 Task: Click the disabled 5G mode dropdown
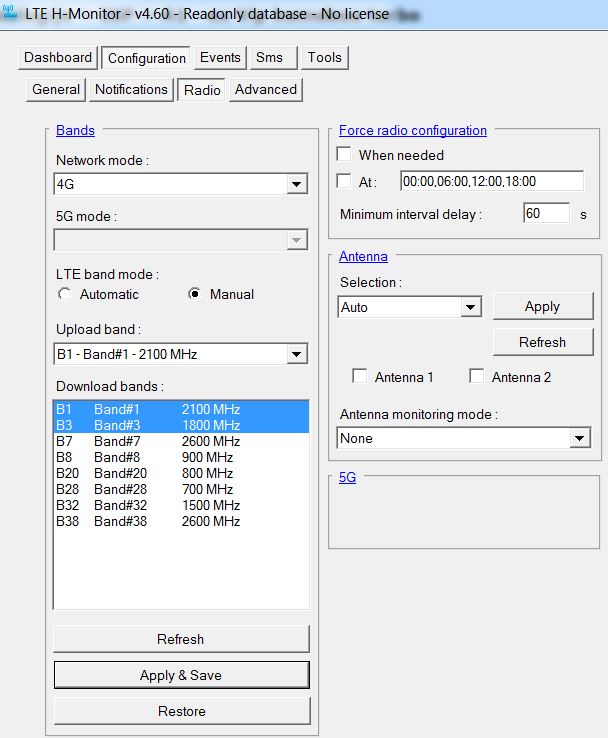[x=181, y=240]
